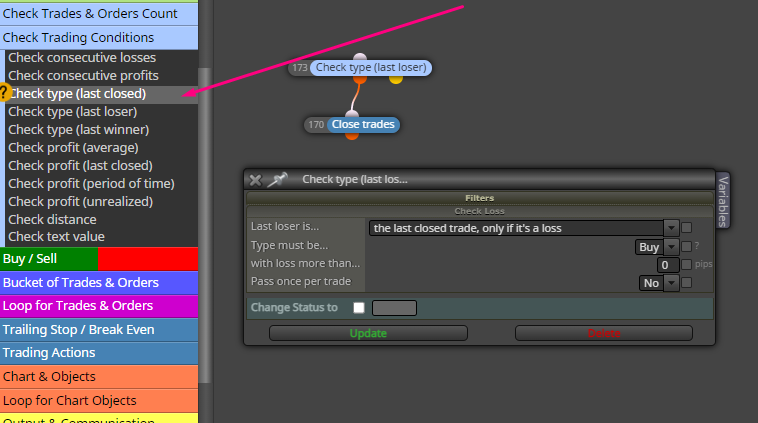Click loss pips input field showing 0

coord(668,265)
